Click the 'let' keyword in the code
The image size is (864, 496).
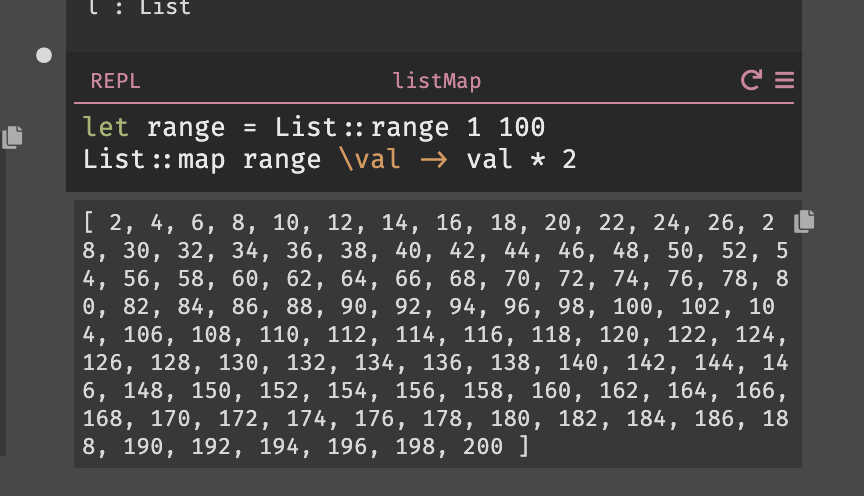105,127
